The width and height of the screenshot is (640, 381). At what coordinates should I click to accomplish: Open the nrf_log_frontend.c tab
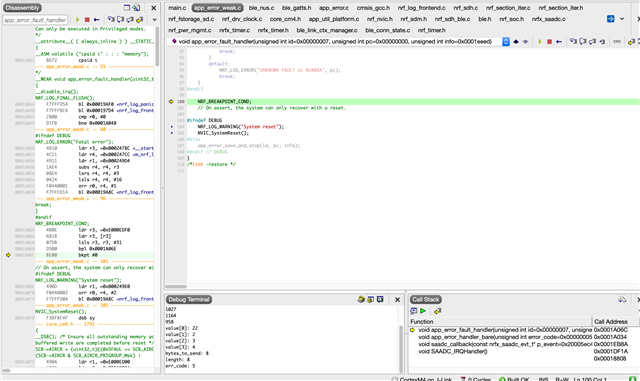[x=422, y=8]
